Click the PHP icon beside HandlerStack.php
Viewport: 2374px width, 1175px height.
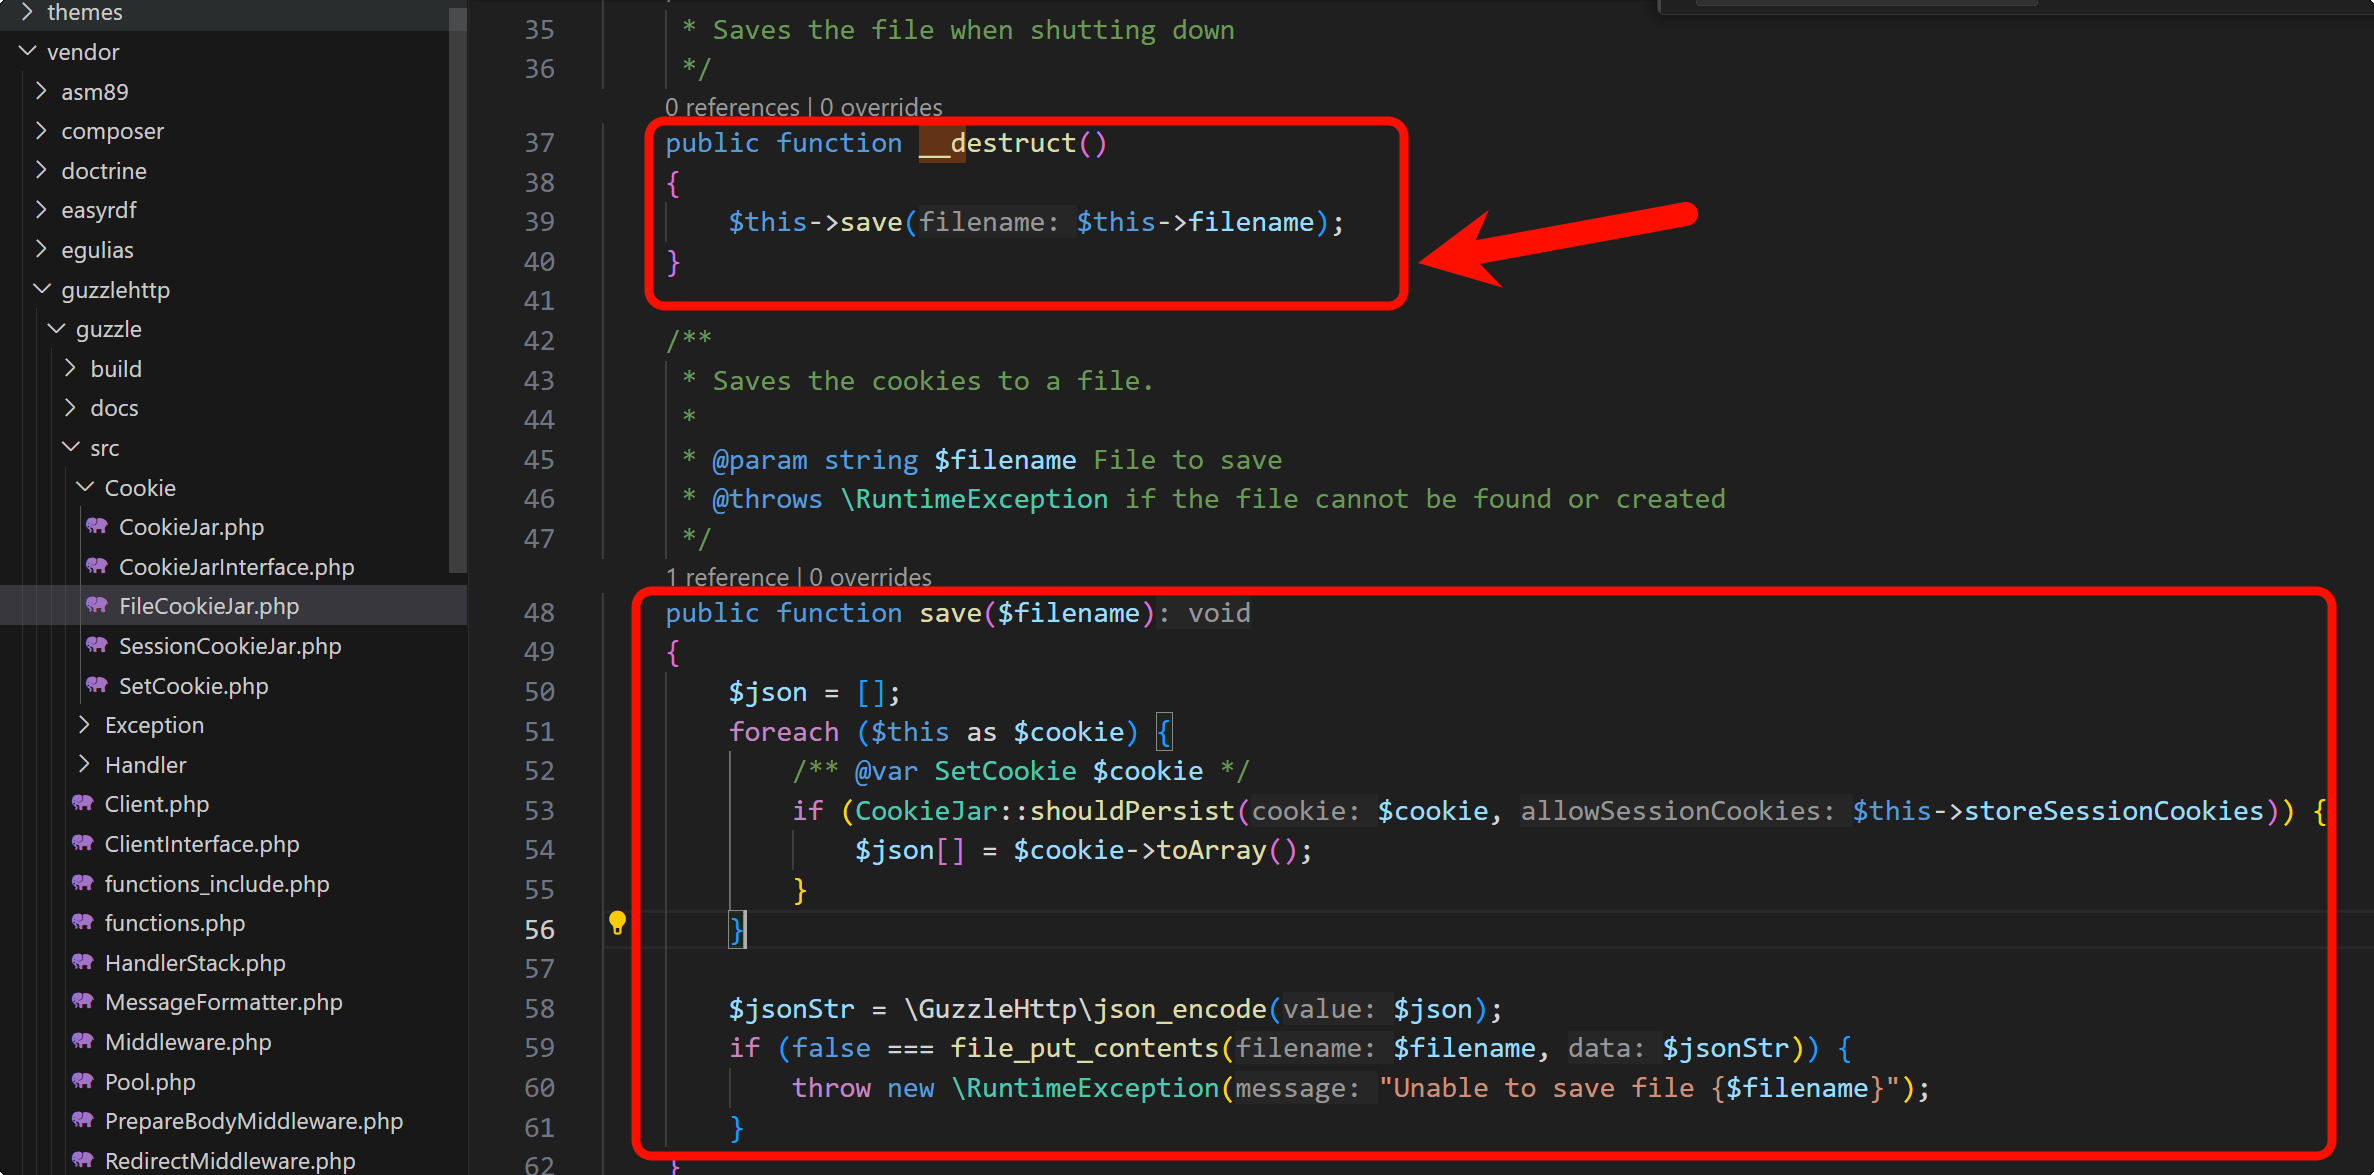83,962
